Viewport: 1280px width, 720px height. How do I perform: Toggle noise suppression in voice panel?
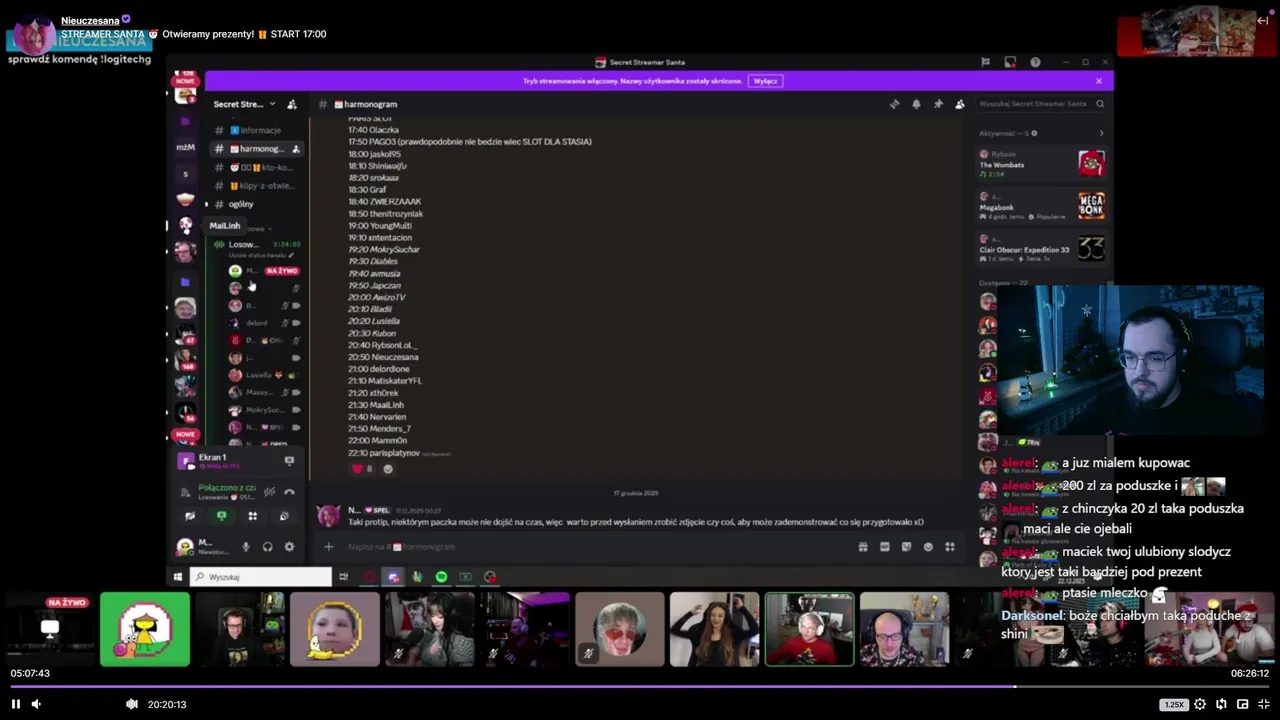(269, 491)
